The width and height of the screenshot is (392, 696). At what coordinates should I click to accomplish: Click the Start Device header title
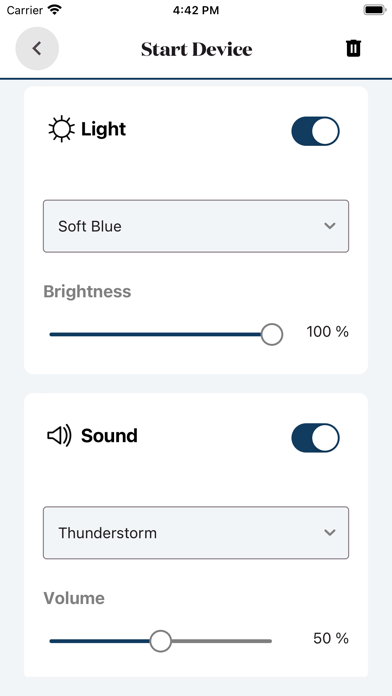point(197,49)
